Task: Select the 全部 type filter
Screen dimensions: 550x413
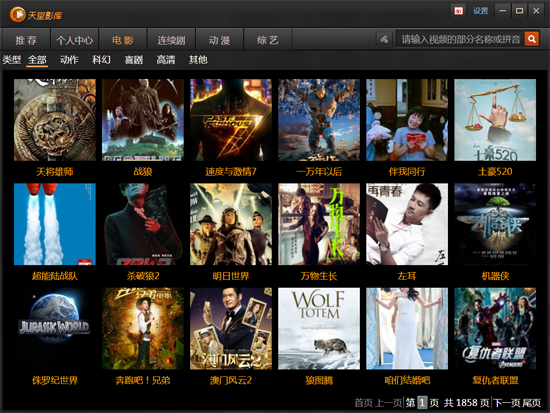Action: (37, 60)
